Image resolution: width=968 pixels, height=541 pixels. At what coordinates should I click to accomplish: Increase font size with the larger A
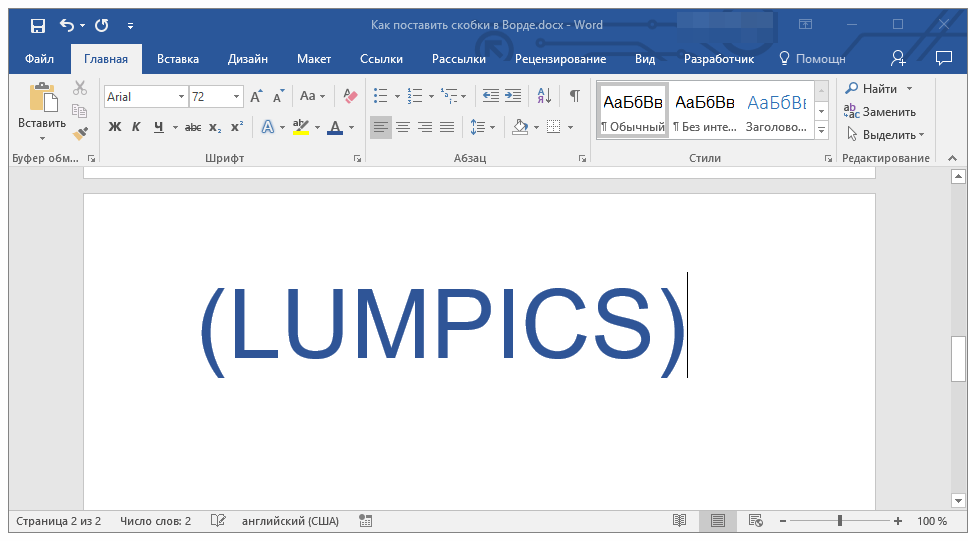click(x=256, y=96)
